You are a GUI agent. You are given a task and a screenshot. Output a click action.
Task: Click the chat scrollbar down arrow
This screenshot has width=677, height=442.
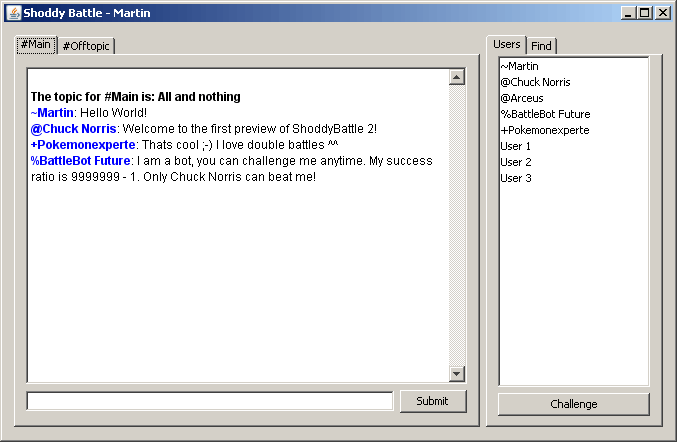[457, 374]
